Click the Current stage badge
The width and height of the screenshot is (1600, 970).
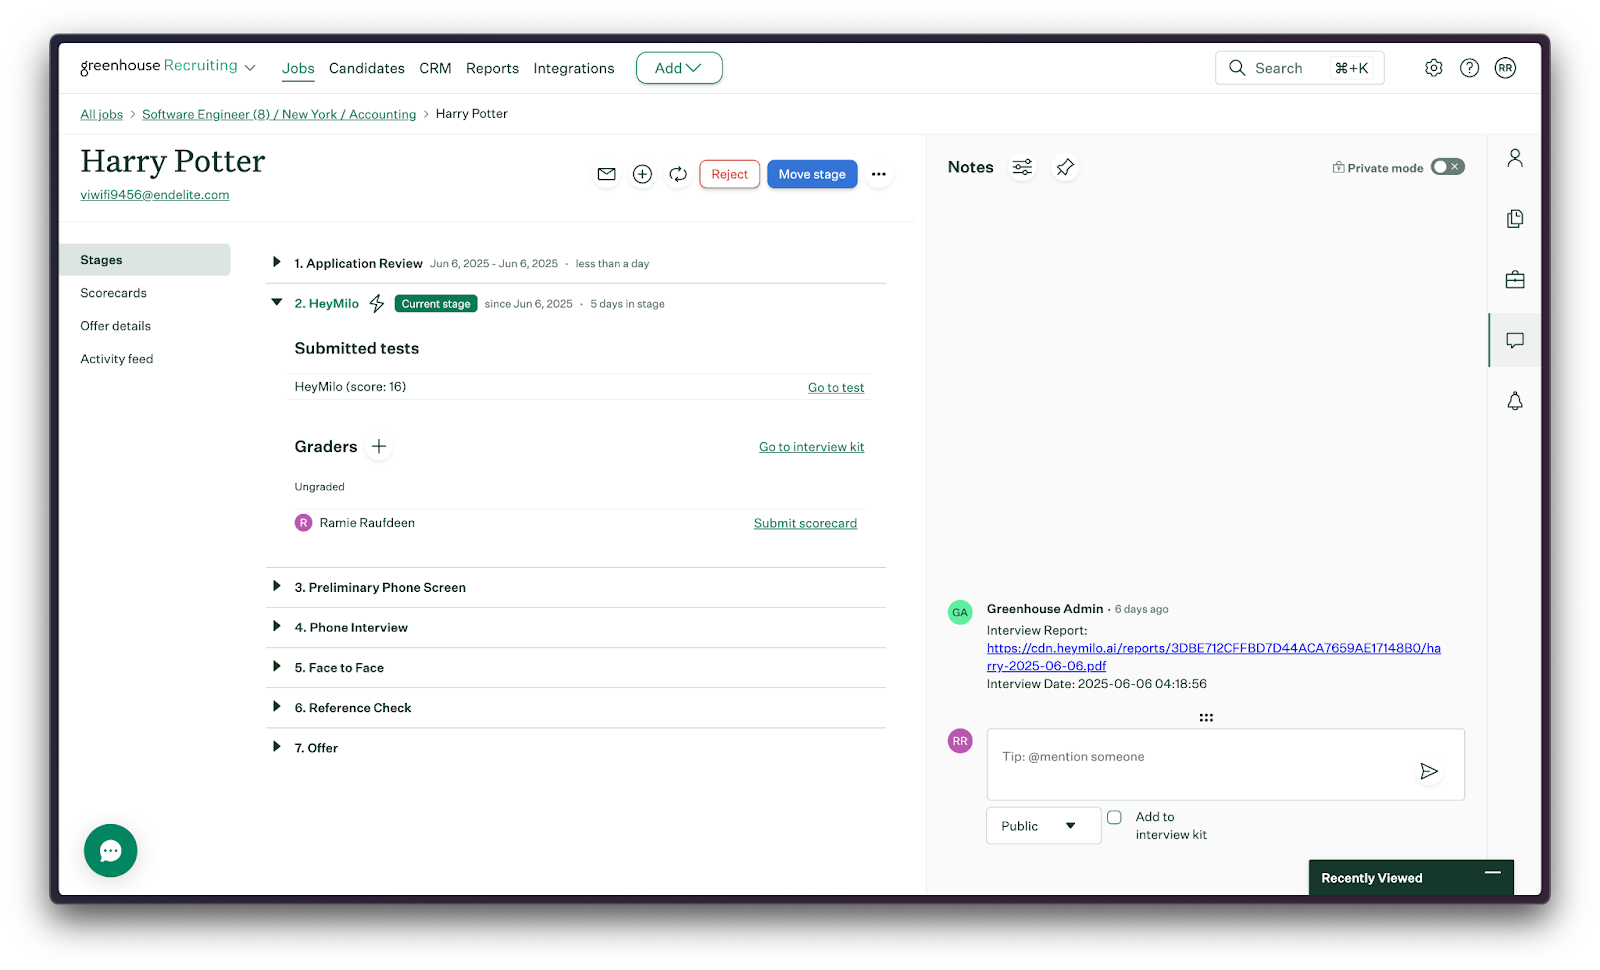click(436, 304)
